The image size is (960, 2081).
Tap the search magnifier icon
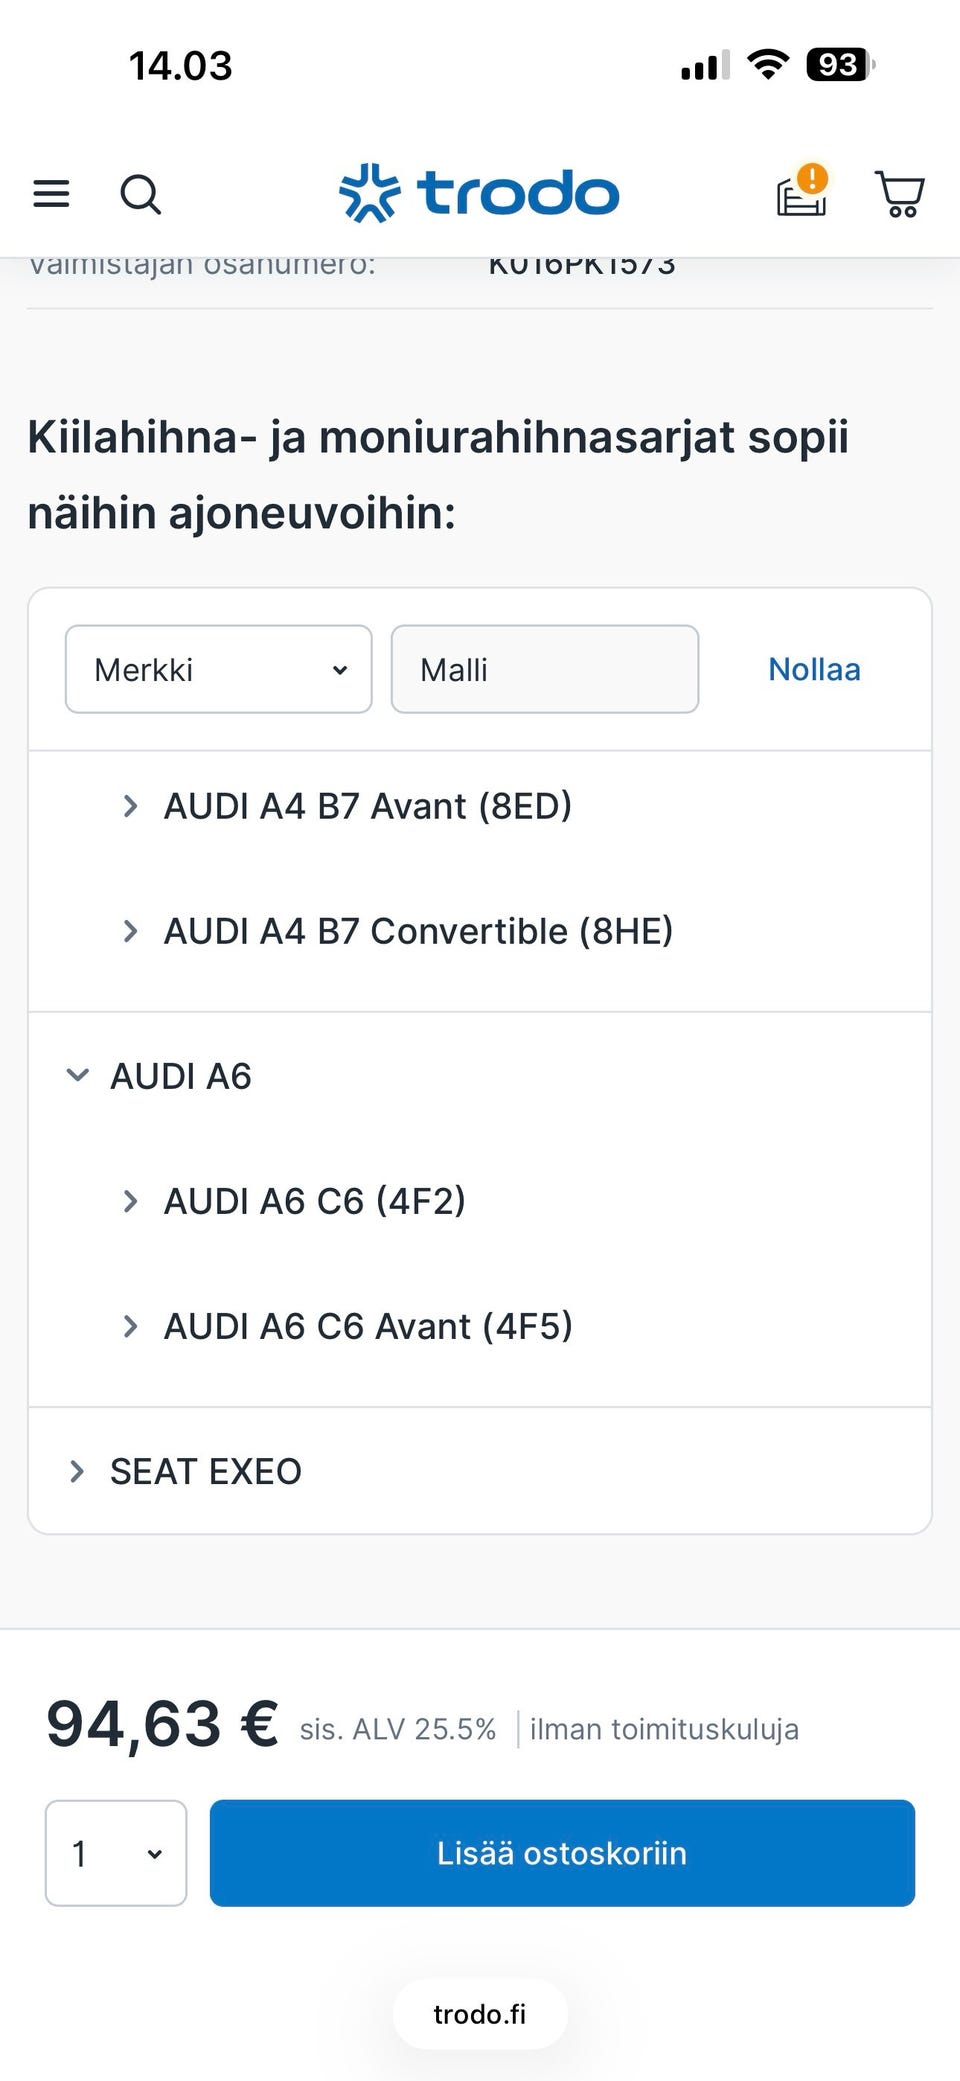(x=141, y=194)
